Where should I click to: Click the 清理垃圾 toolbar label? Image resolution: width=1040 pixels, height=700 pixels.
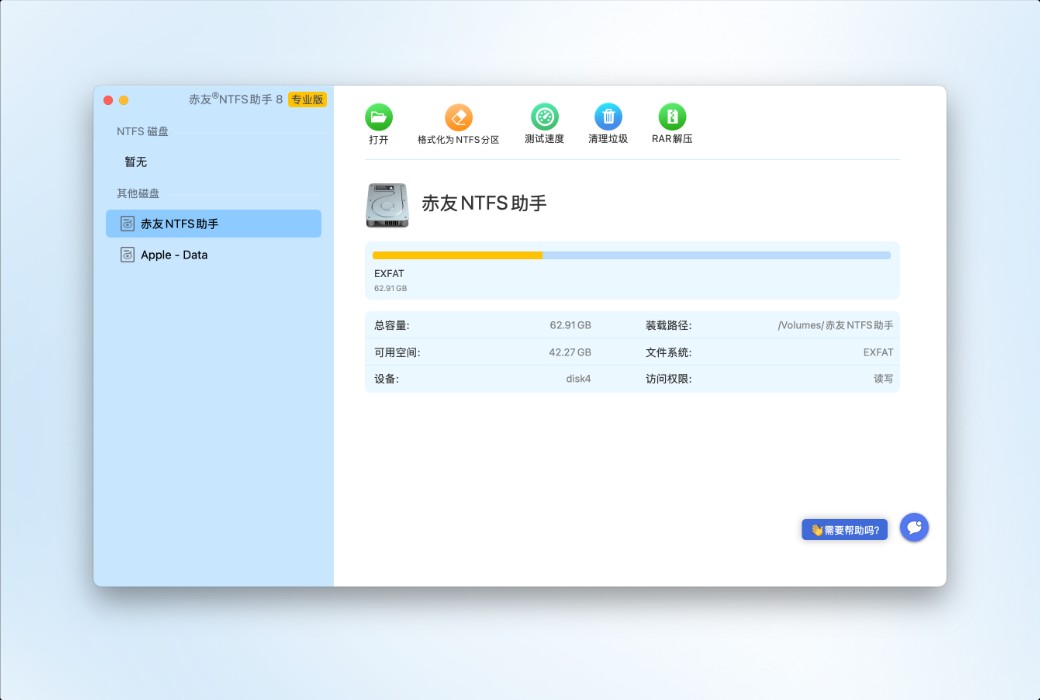[x=608, y=139]
